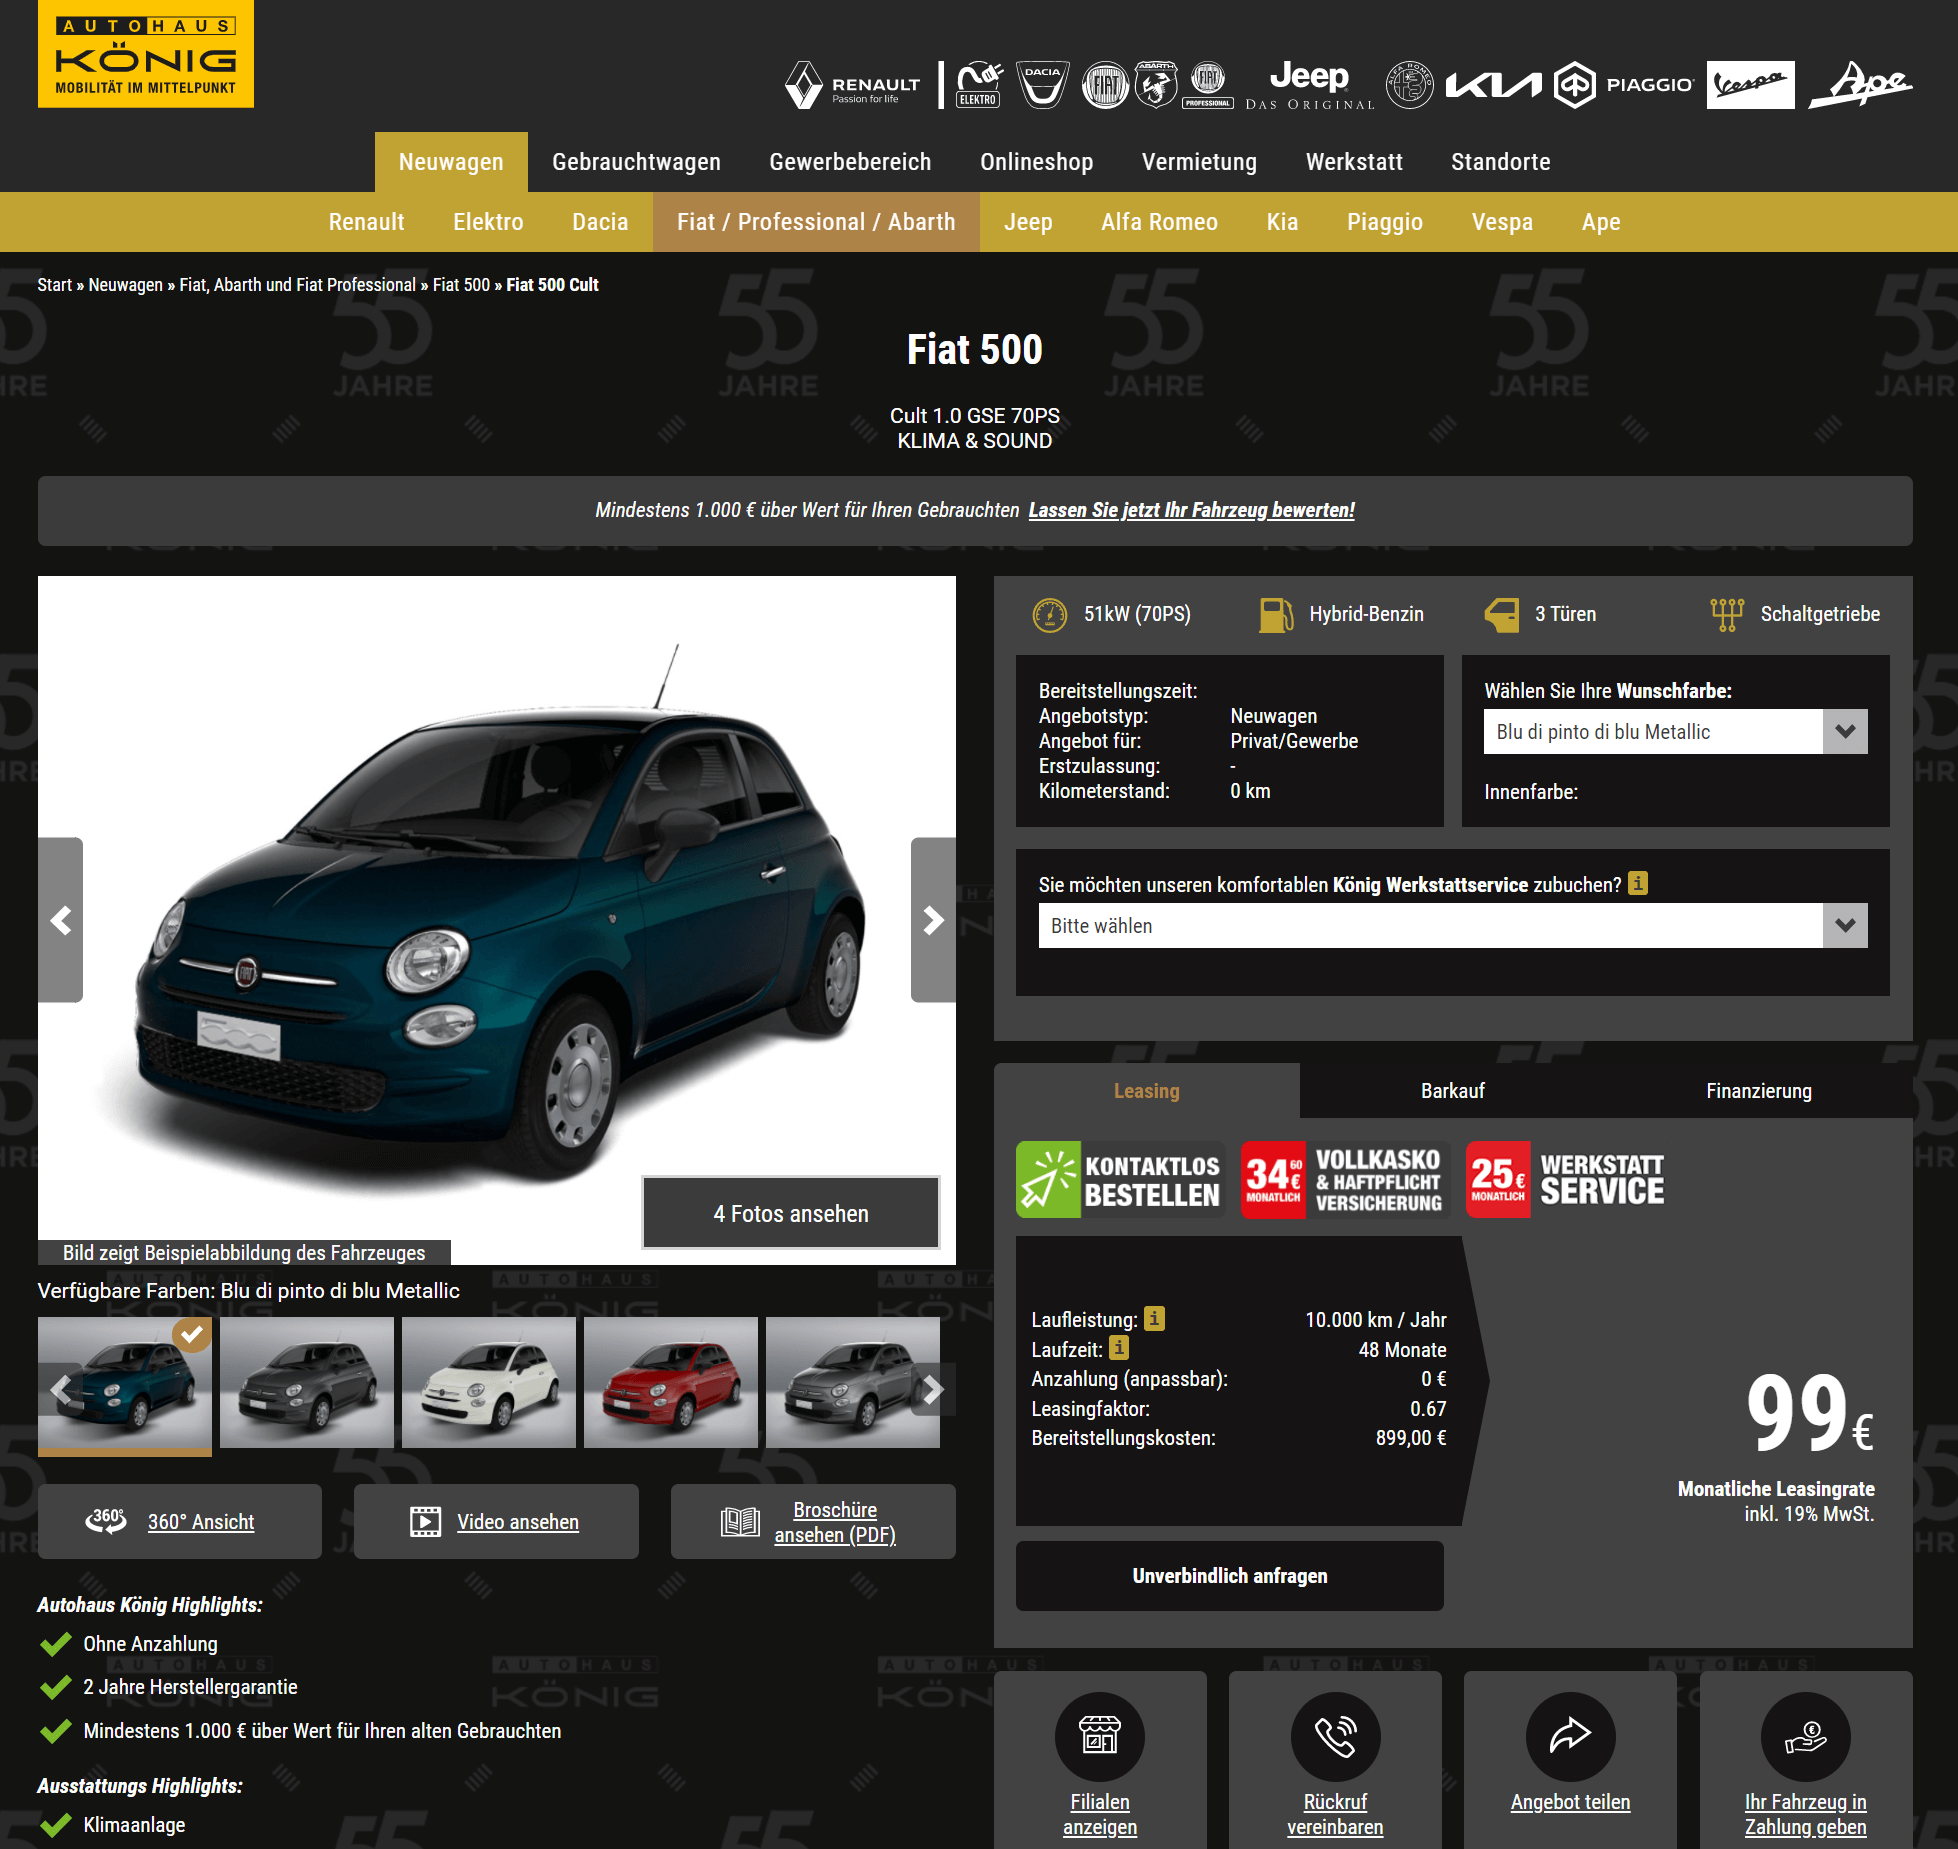
Task: Go to Start breadcrumb
Action: (x=55, y=285)
